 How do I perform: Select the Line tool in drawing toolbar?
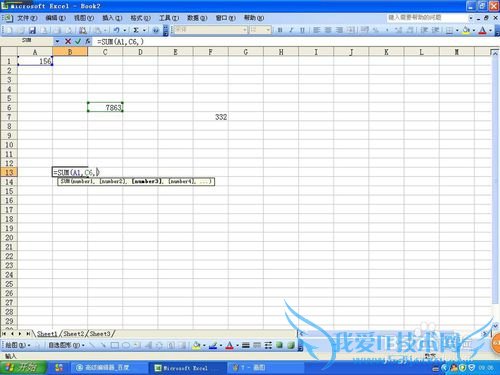click(93, 345)
